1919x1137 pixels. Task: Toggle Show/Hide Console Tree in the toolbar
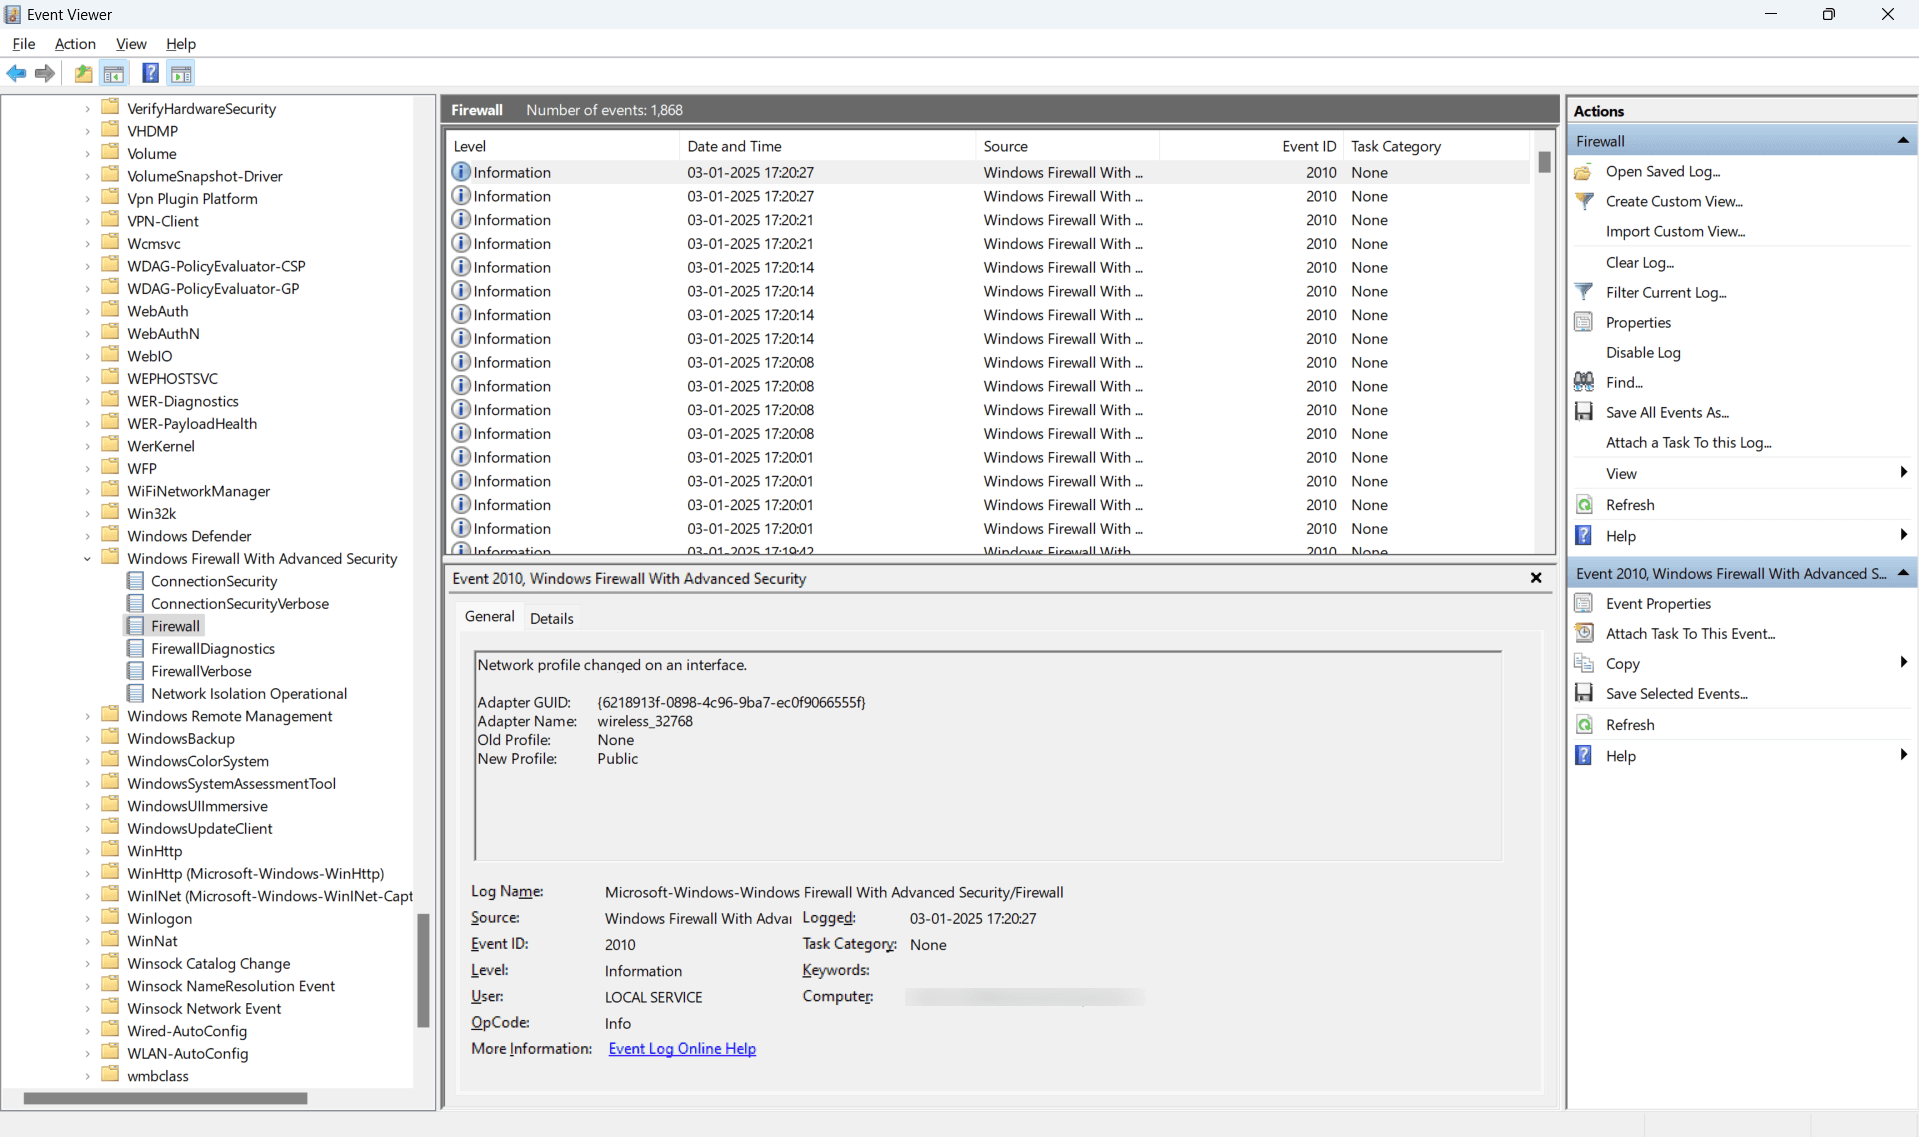pyautogui.click(x=114, y=73)
